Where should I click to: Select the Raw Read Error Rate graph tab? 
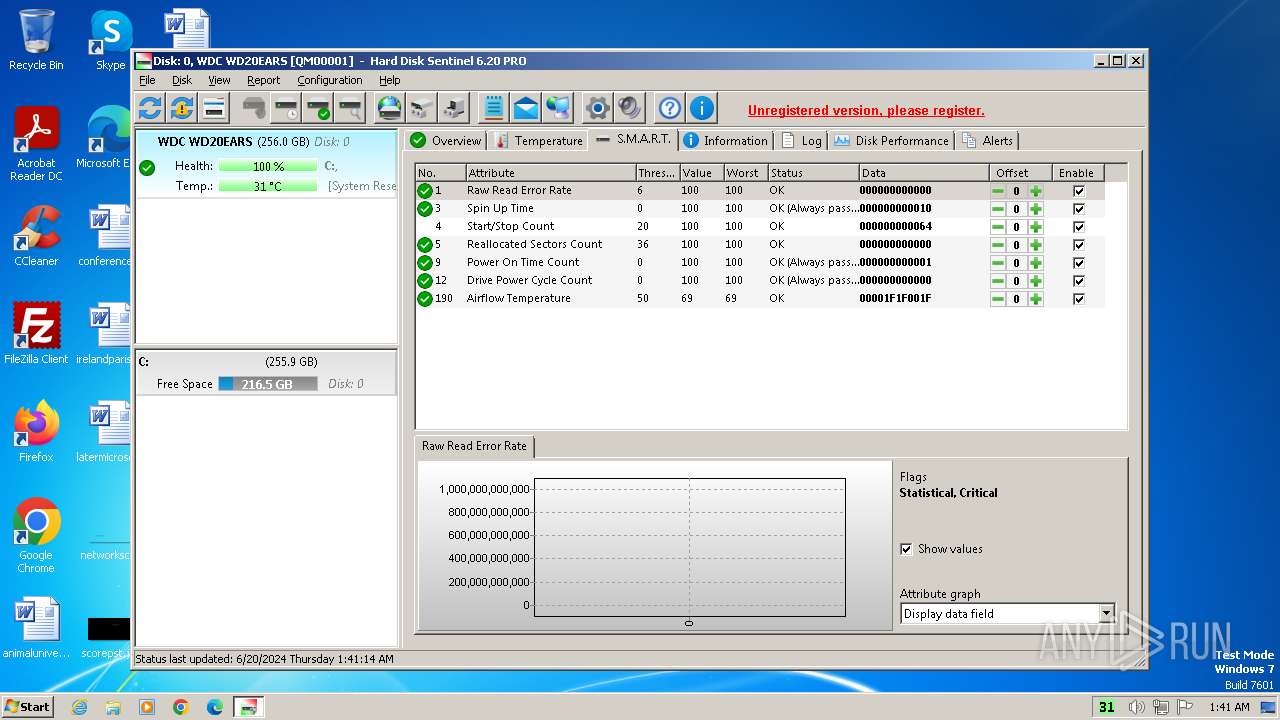coord(474,446)
